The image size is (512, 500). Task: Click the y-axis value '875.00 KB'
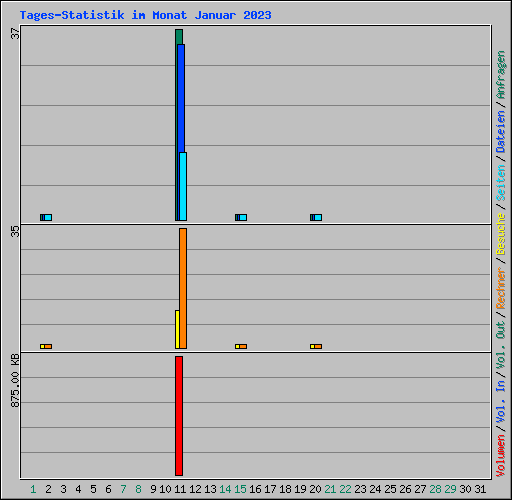click(15, 381)
